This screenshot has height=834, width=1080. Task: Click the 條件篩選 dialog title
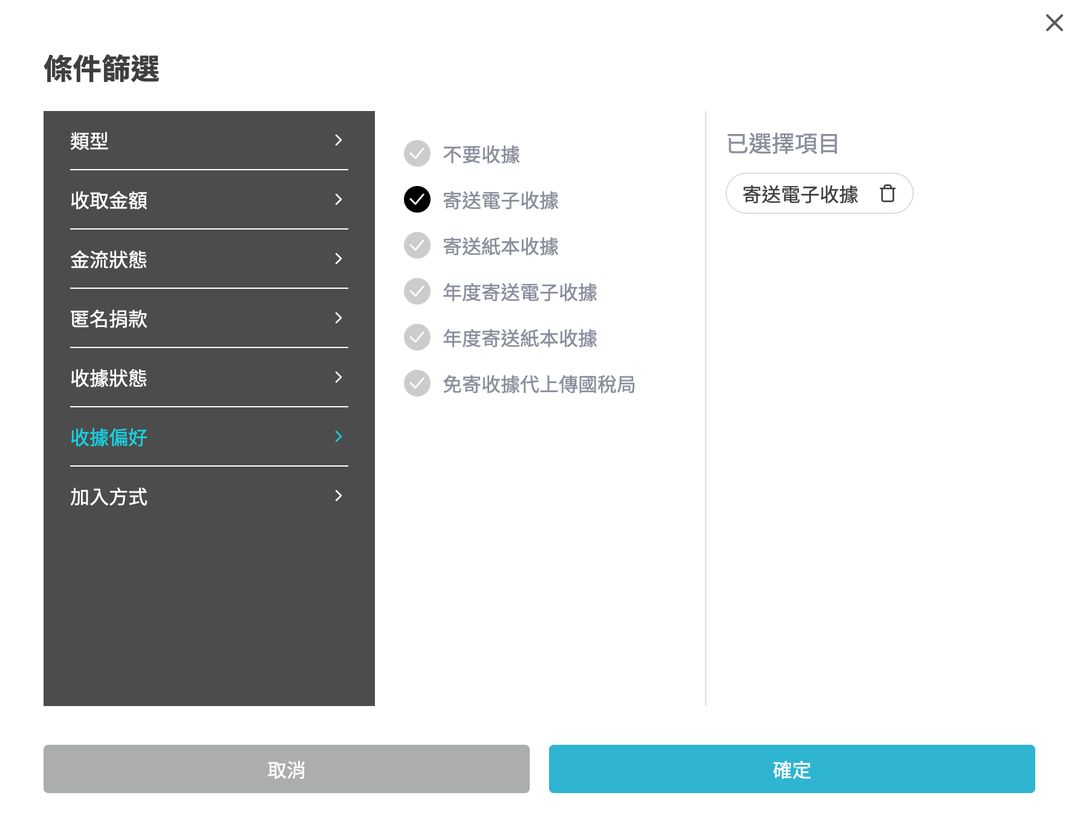coord(102,69)
